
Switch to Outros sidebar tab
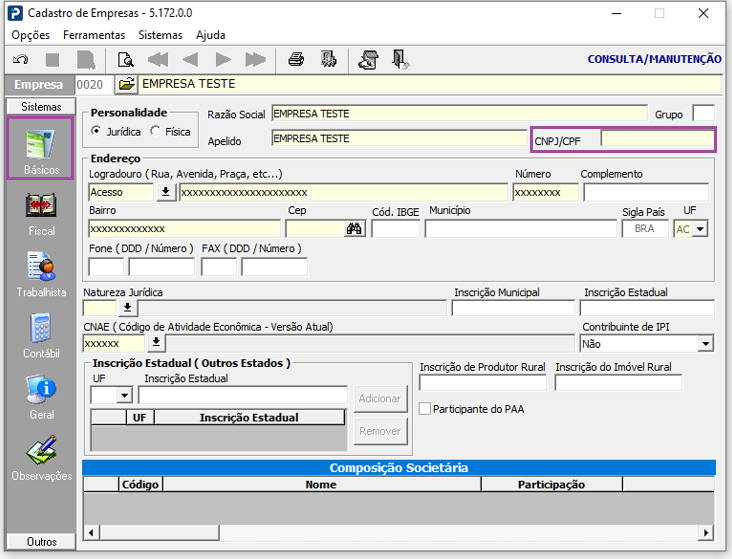41,541
